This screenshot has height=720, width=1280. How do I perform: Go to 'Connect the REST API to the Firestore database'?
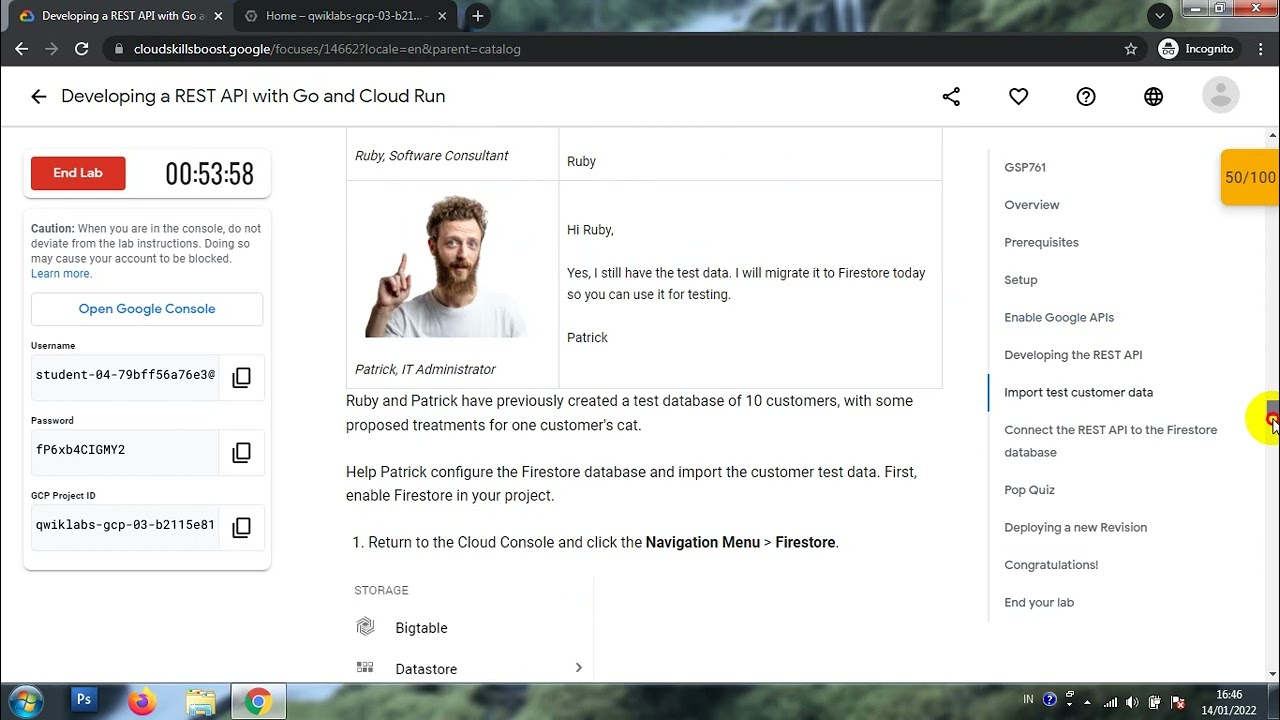tap(1110, 441)
